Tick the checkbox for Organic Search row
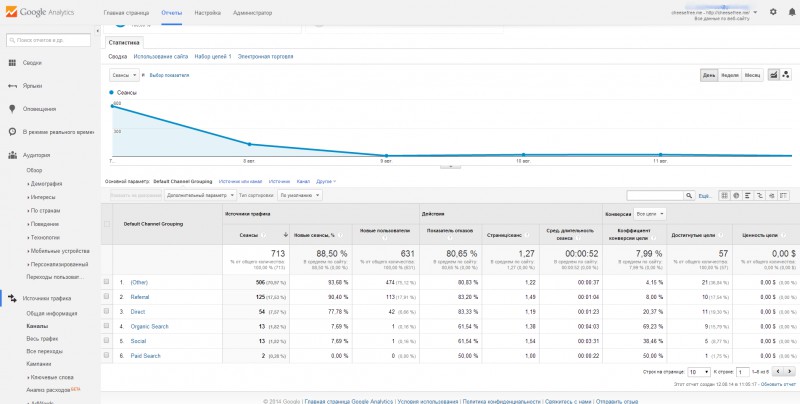800x404 pixels. (x=106, y=326)
